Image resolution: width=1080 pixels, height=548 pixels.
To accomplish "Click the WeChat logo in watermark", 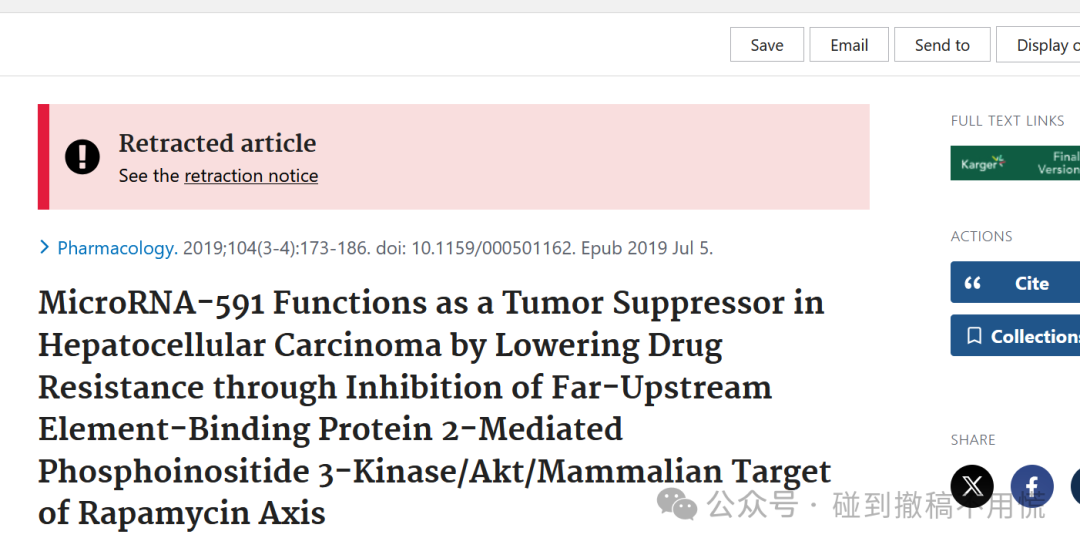I will coord(676,503).
